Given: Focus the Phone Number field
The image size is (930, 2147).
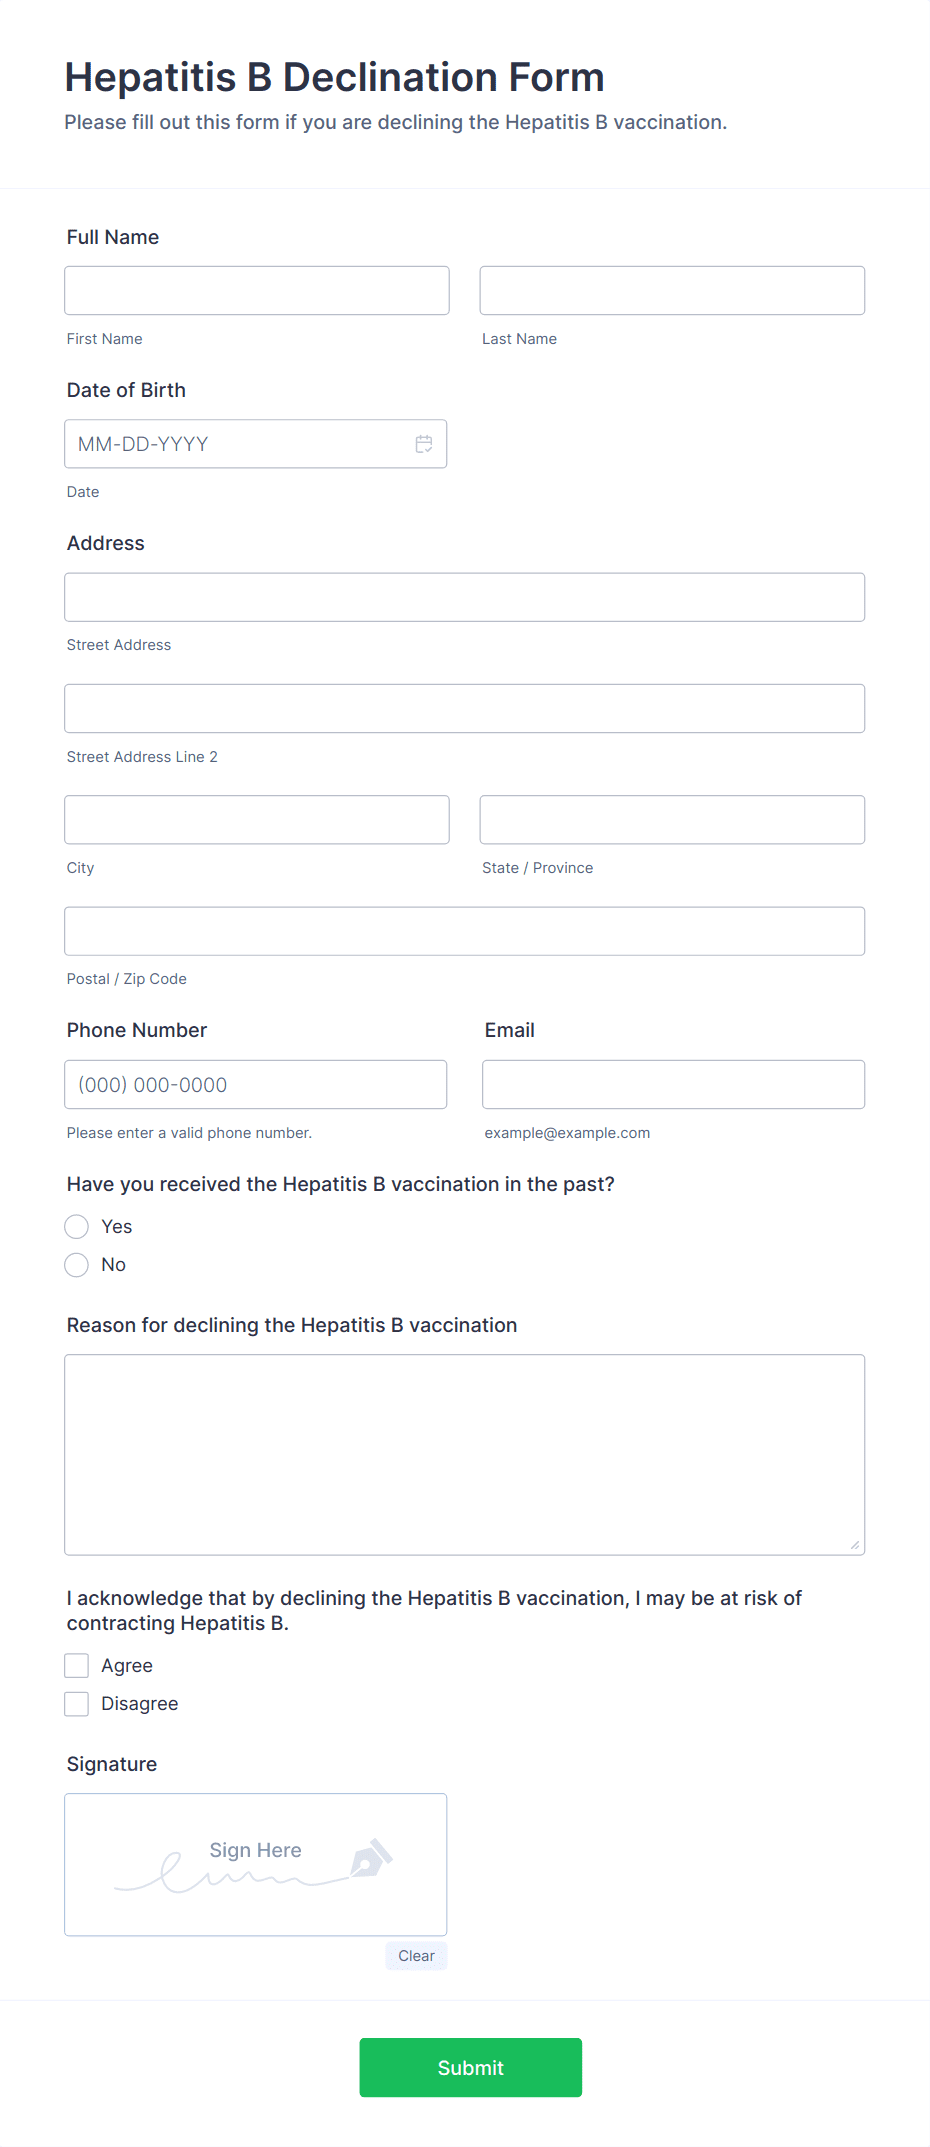Looking at the screenshot, I should (x=255, y=1083).
